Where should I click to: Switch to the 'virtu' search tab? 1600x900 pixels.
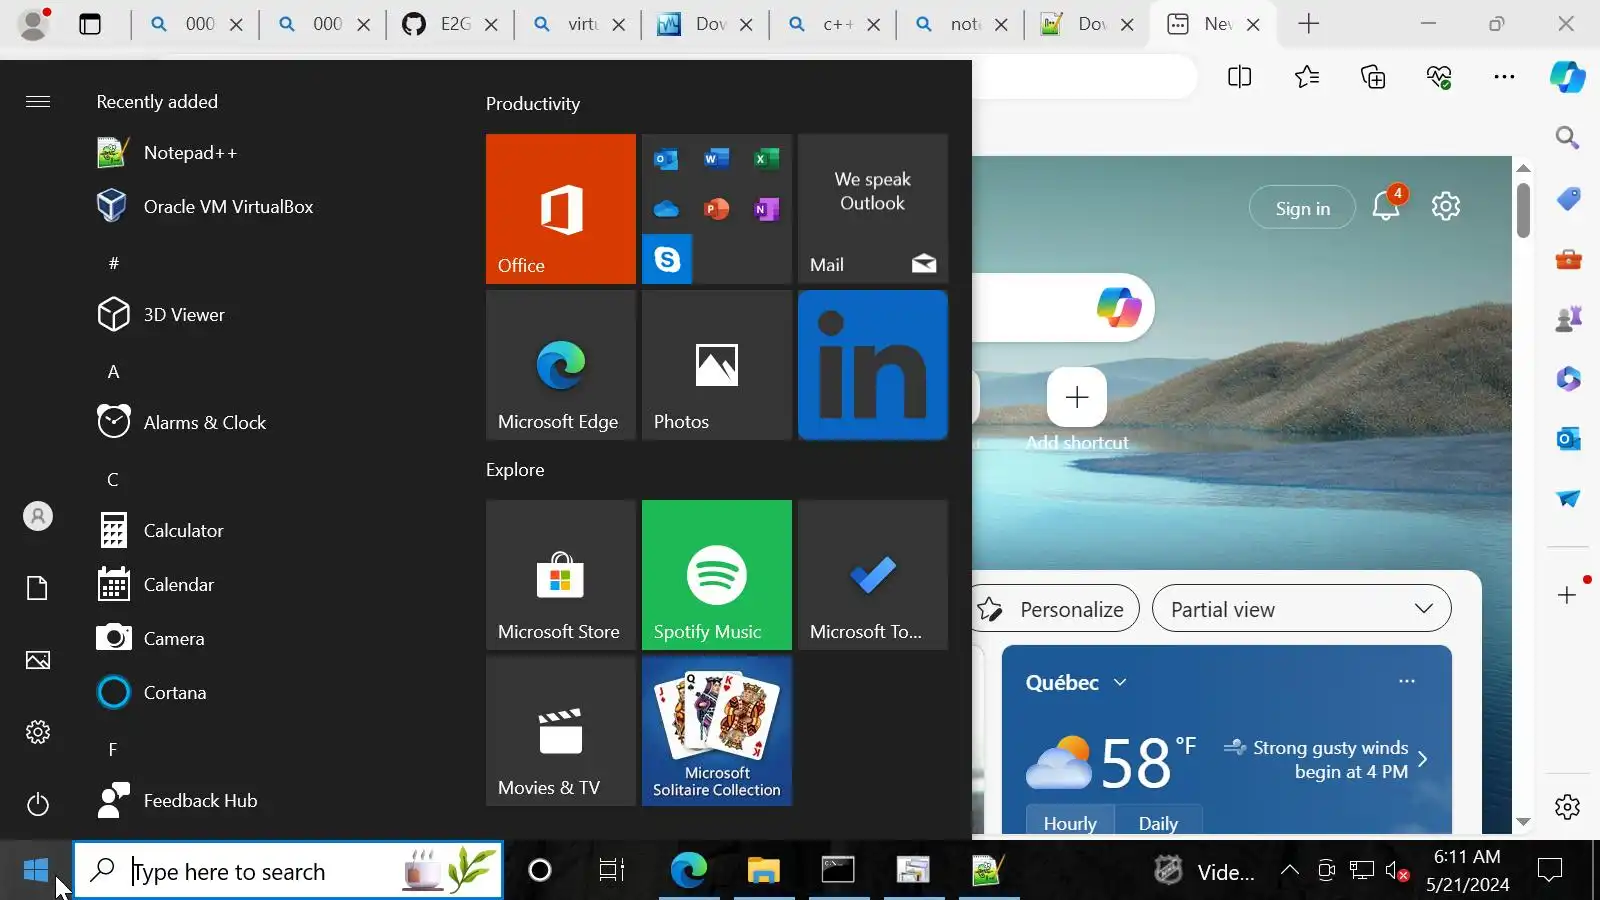(x=577, y=24)
